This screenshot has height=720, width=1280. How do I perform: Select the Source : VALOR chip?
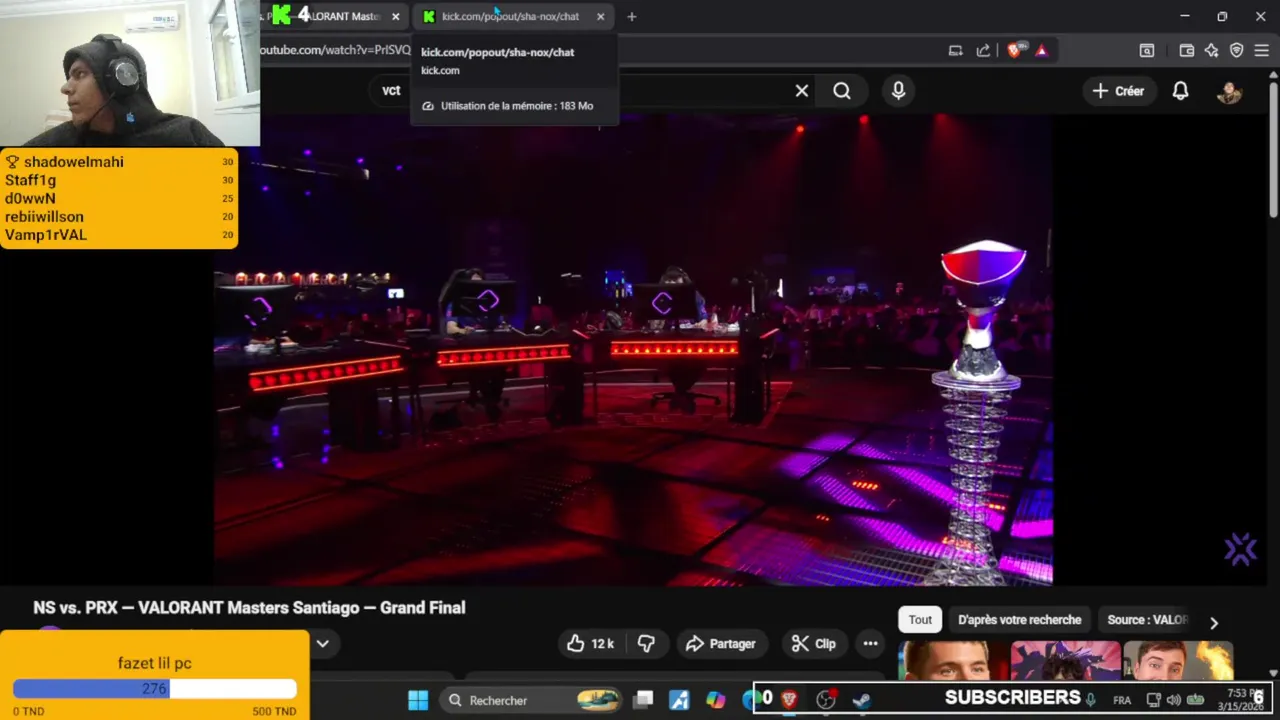(1147, 620)
